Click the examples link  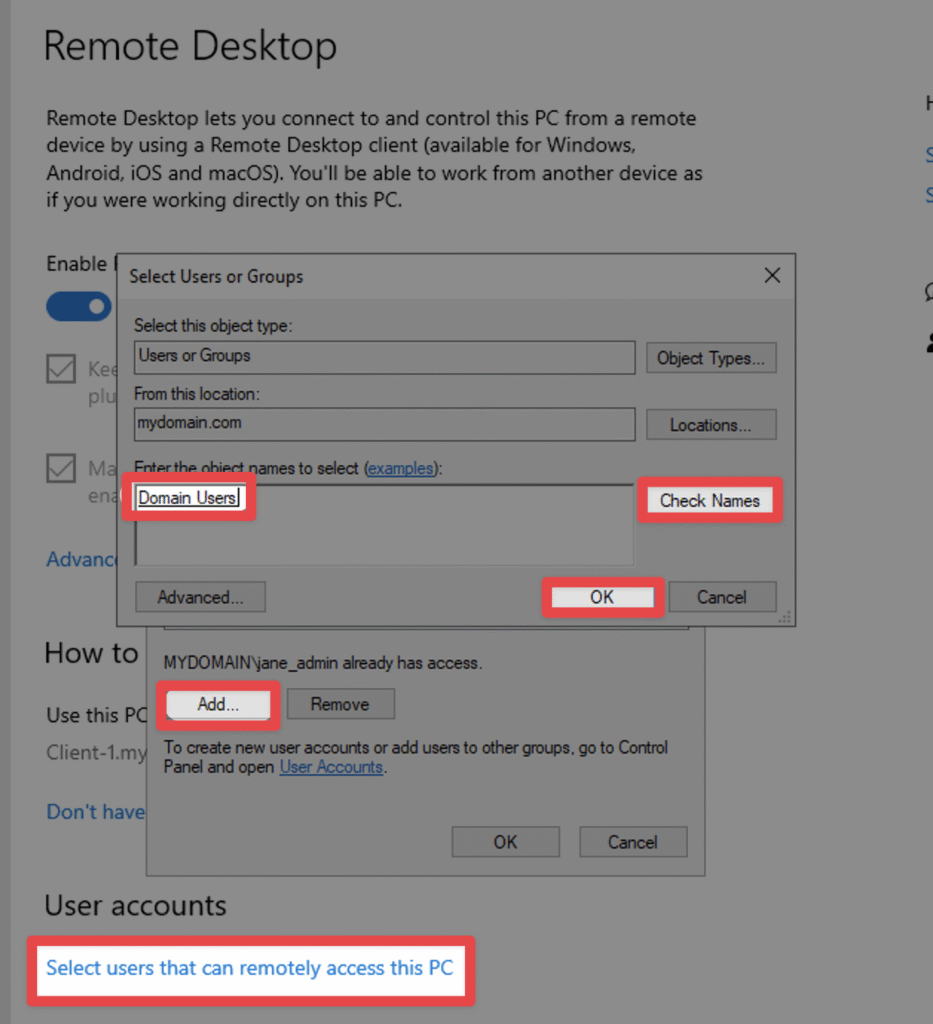[401, 468]
